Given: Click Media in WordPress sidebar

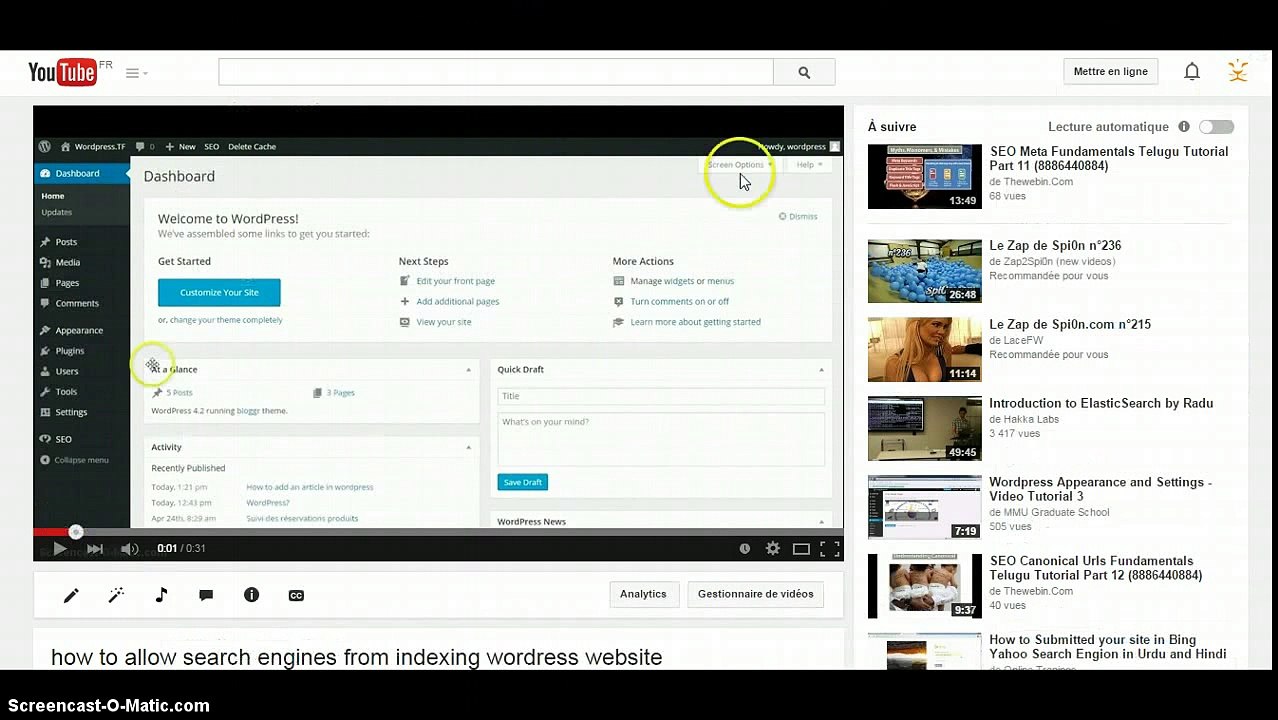Looking at the screenshot, I should [67, 263].
